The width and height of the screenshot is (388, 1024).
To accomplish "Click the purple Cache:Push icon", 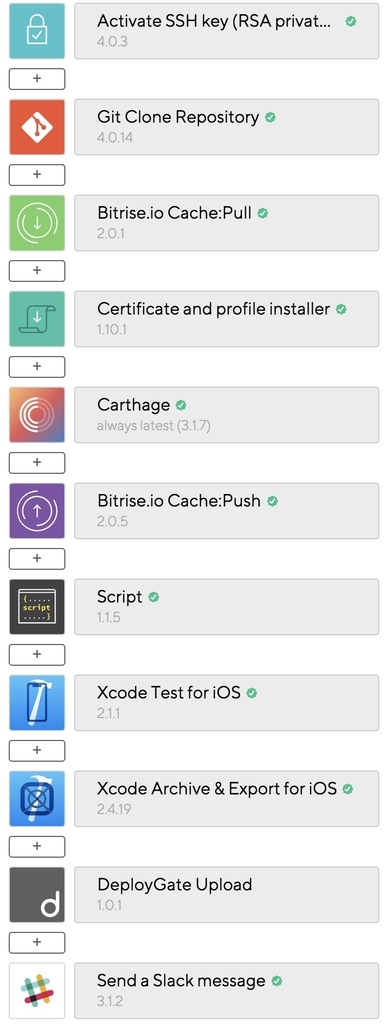I will [37, 511].
